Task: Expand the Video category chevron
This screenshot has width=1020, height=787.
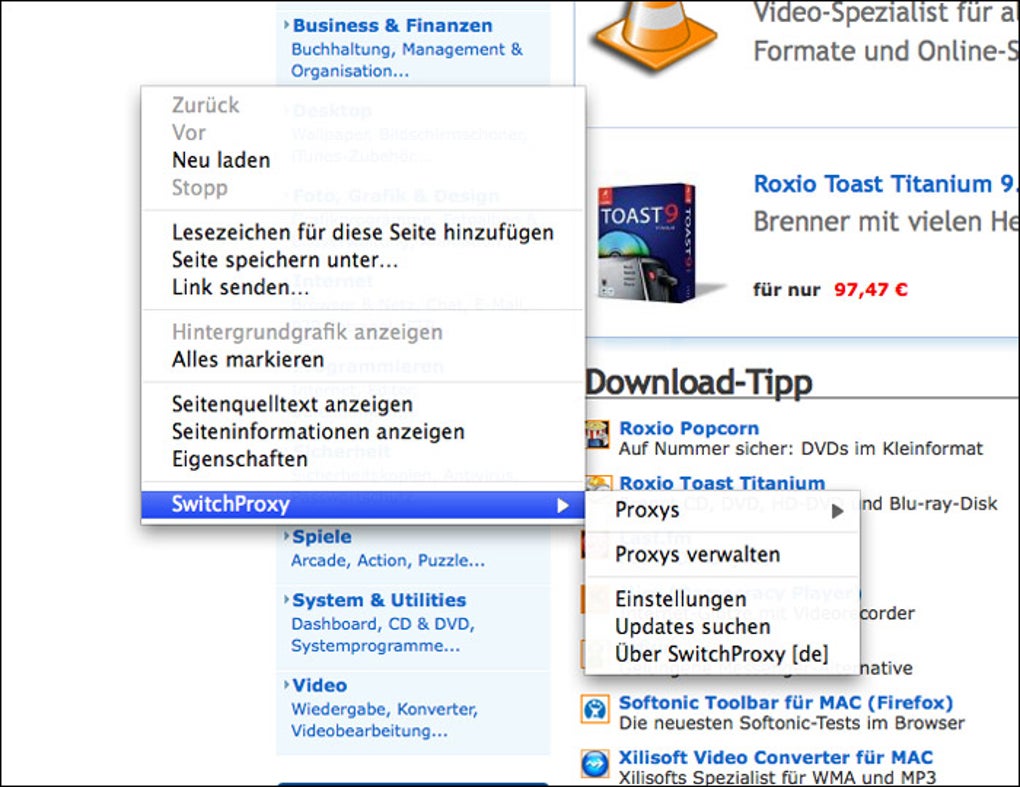Action: (288, 685)
